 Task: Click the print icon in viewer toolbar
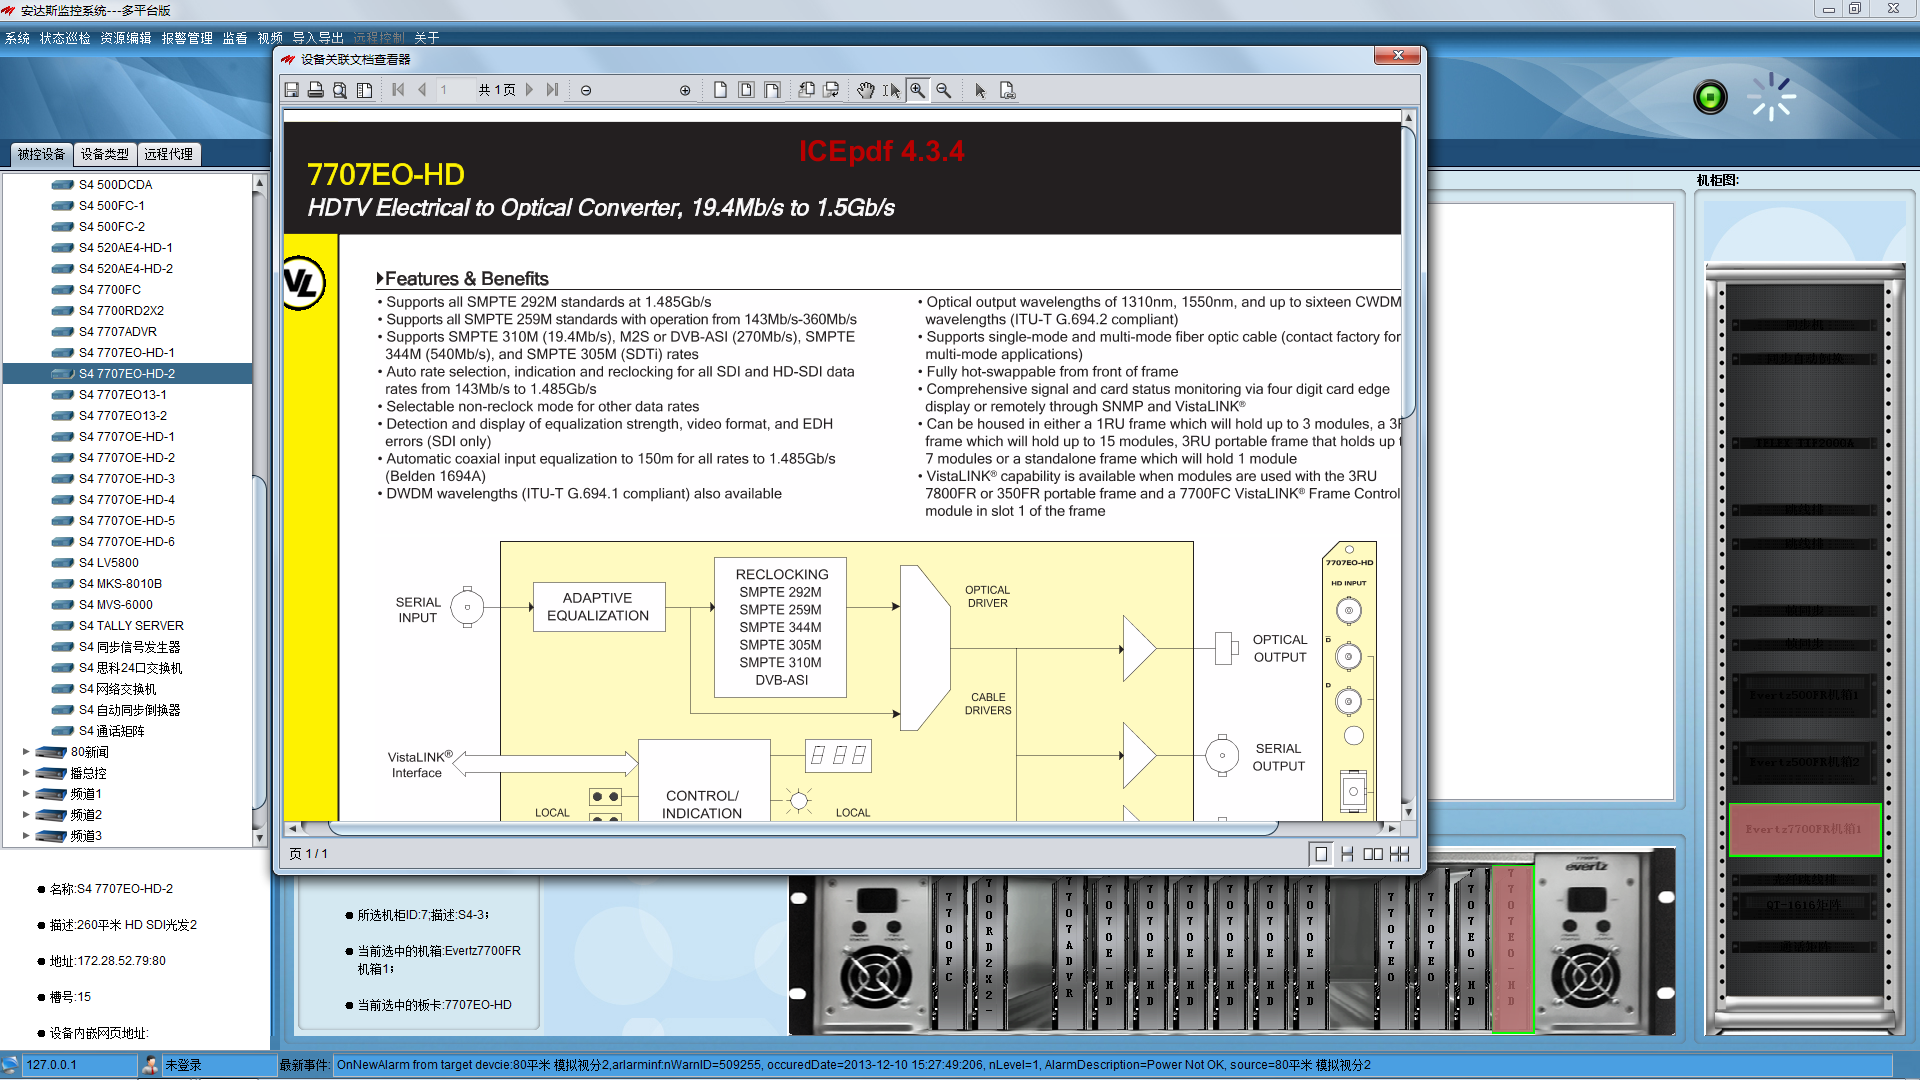point(316,90)
